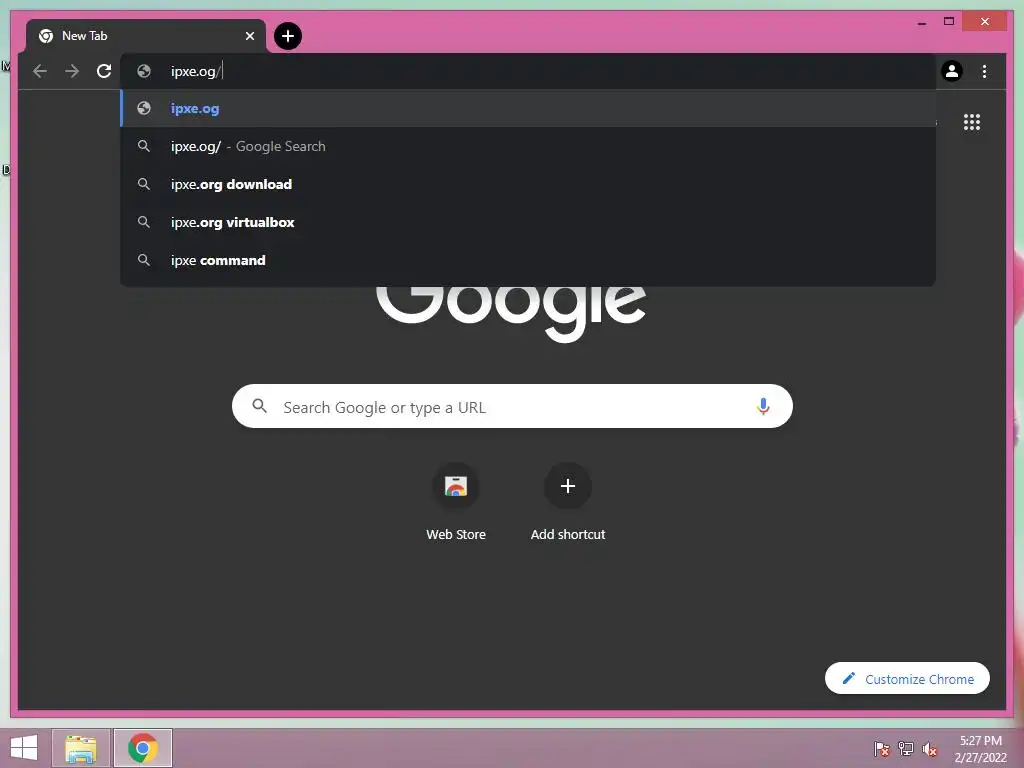Reload the page with refresh icon

[104, 71]
